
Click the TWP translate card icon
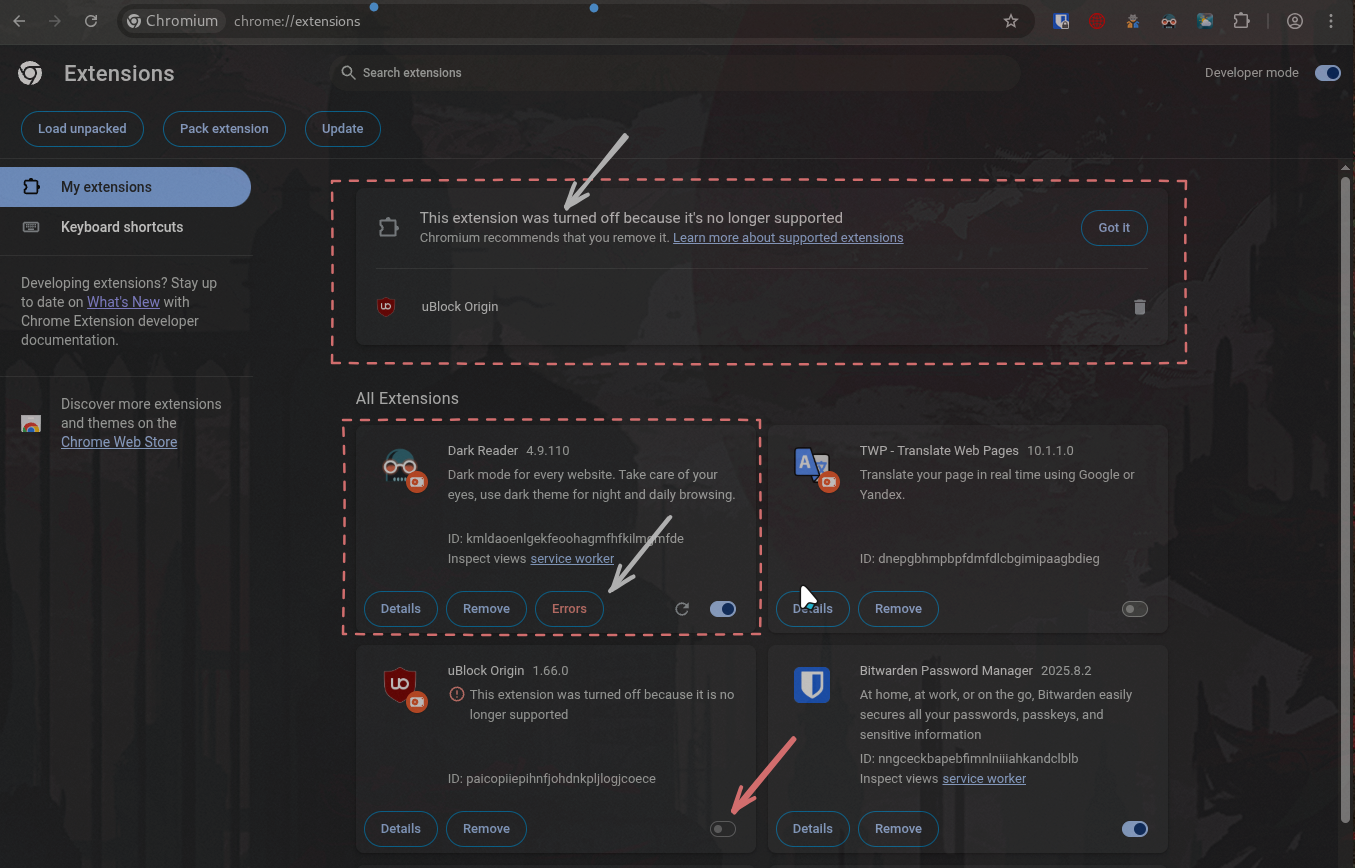pos(815,468)
